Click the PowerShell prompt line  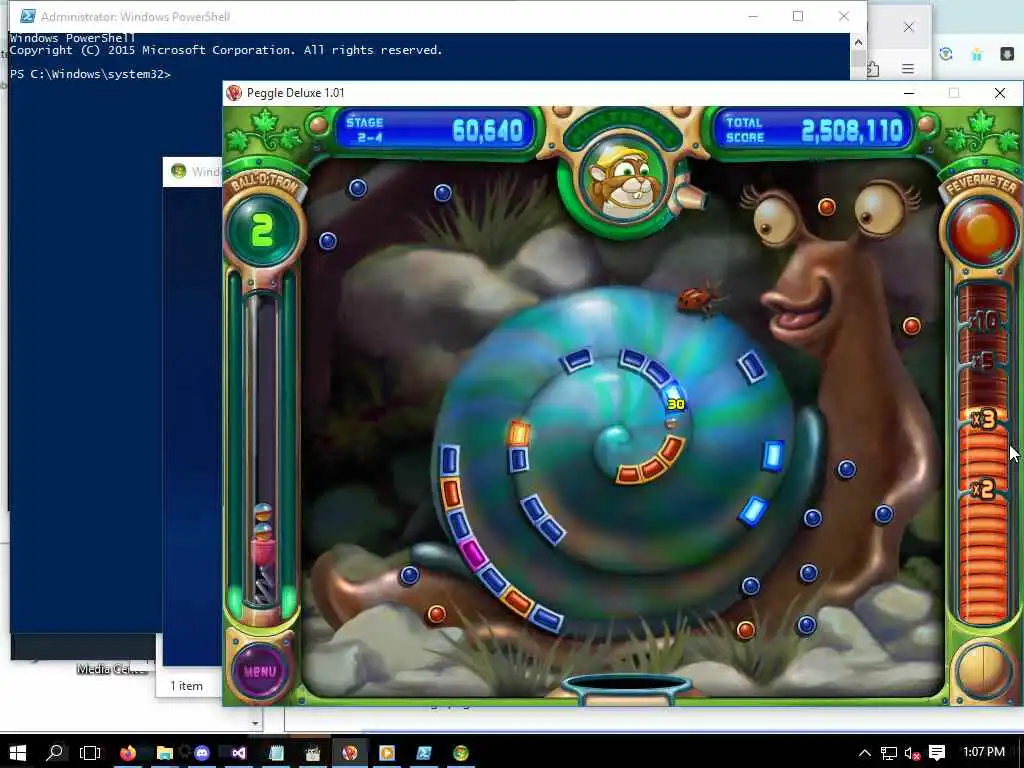coord(90,74)
